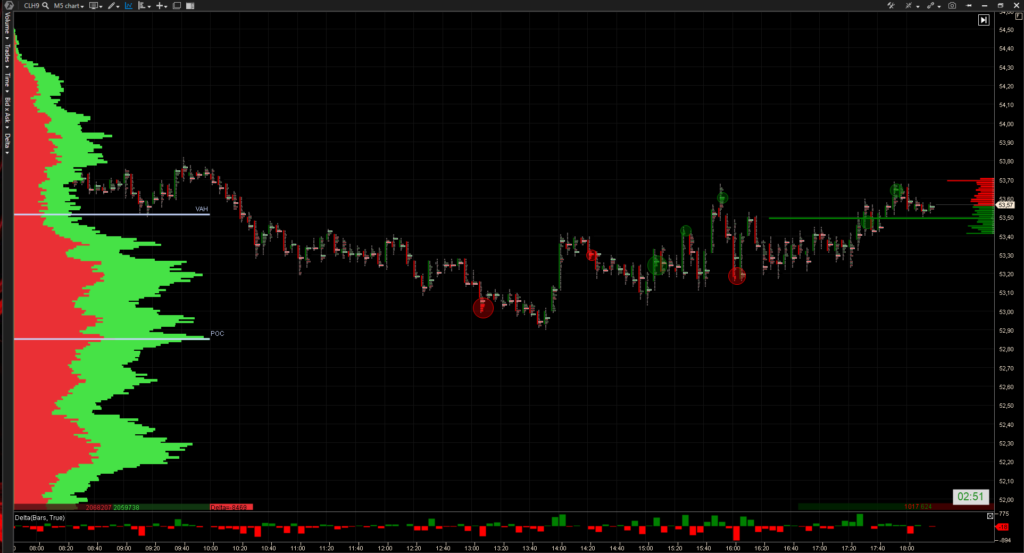
Task: Select the drawing pencil tool
Action: pos(113,6)
